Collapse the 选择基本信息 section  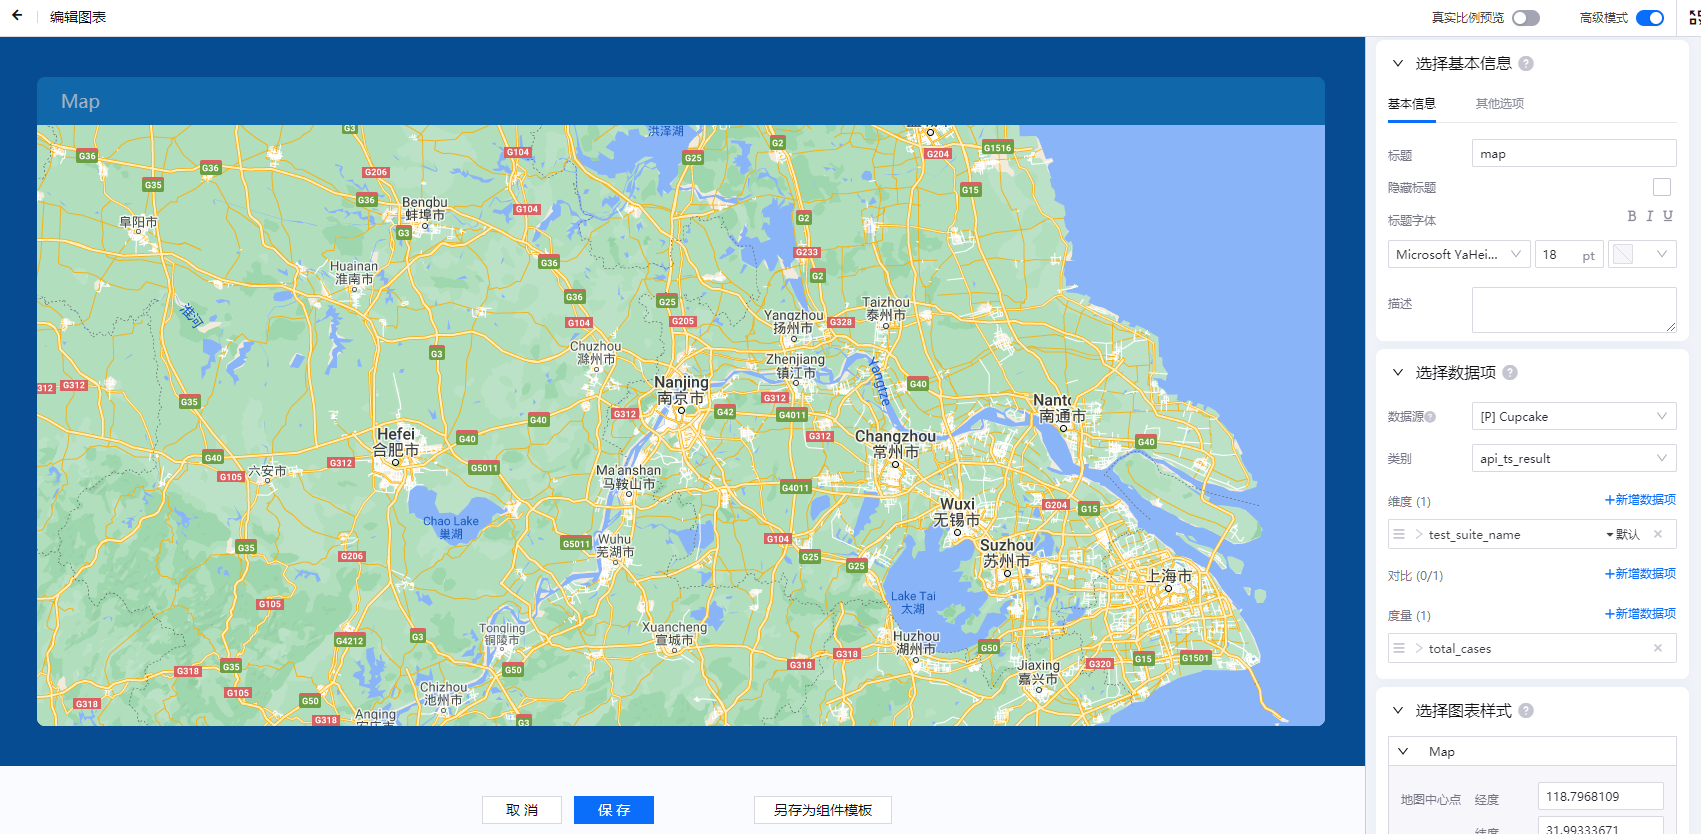1398,63
